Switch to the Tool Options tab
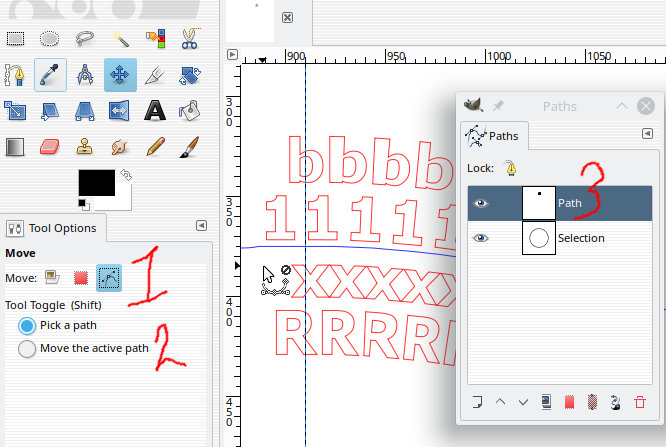 tap(52, 228)
